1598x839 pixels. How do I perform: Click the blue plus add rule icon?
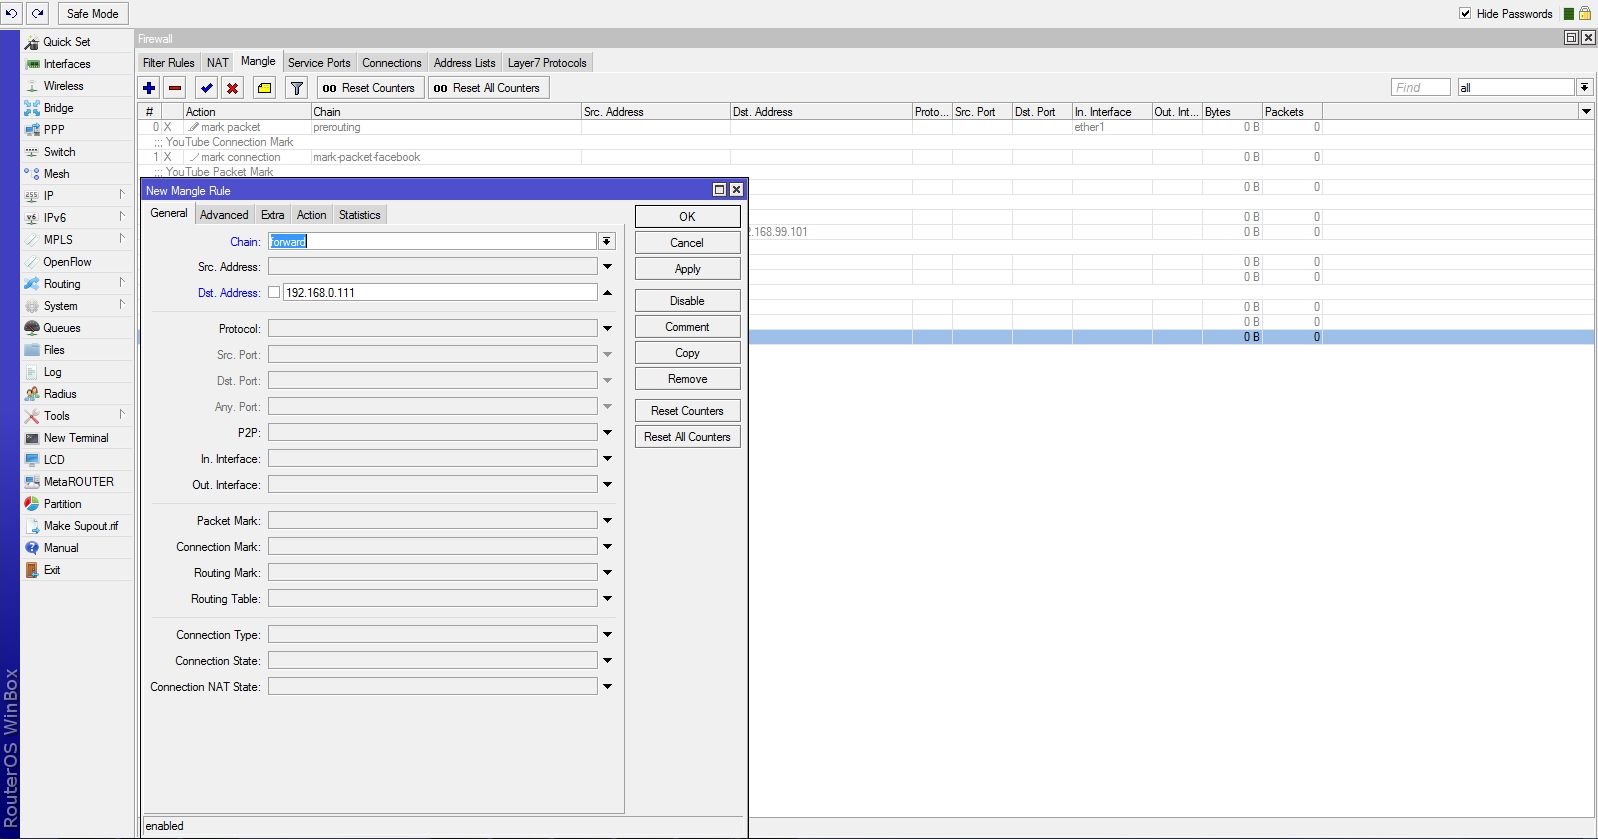pos(149,88)
